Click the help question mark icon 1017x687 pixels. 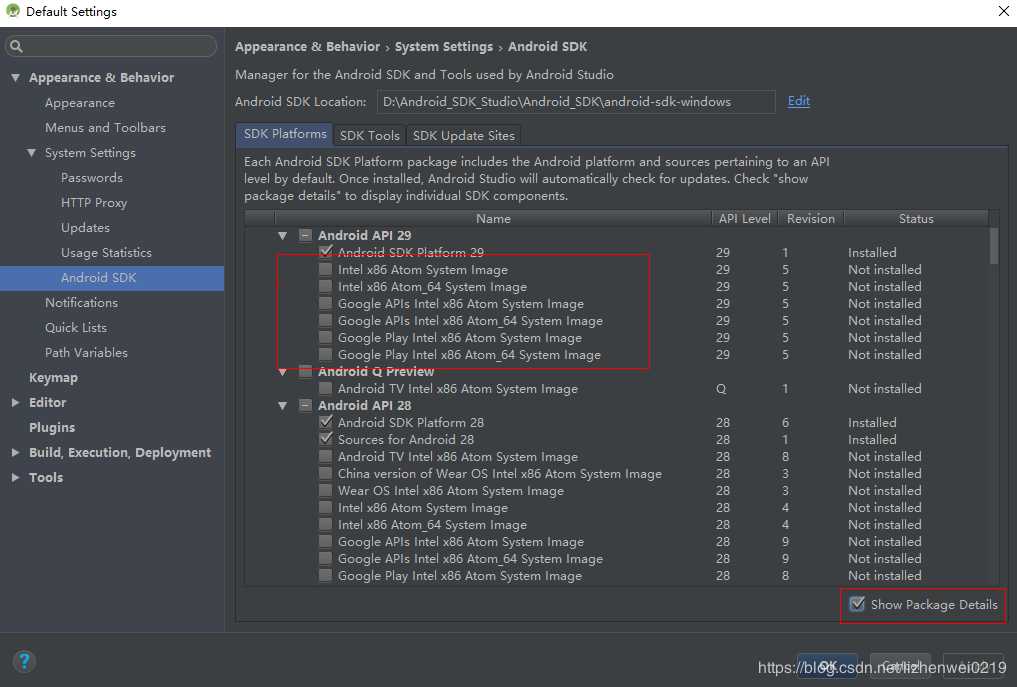25,661
